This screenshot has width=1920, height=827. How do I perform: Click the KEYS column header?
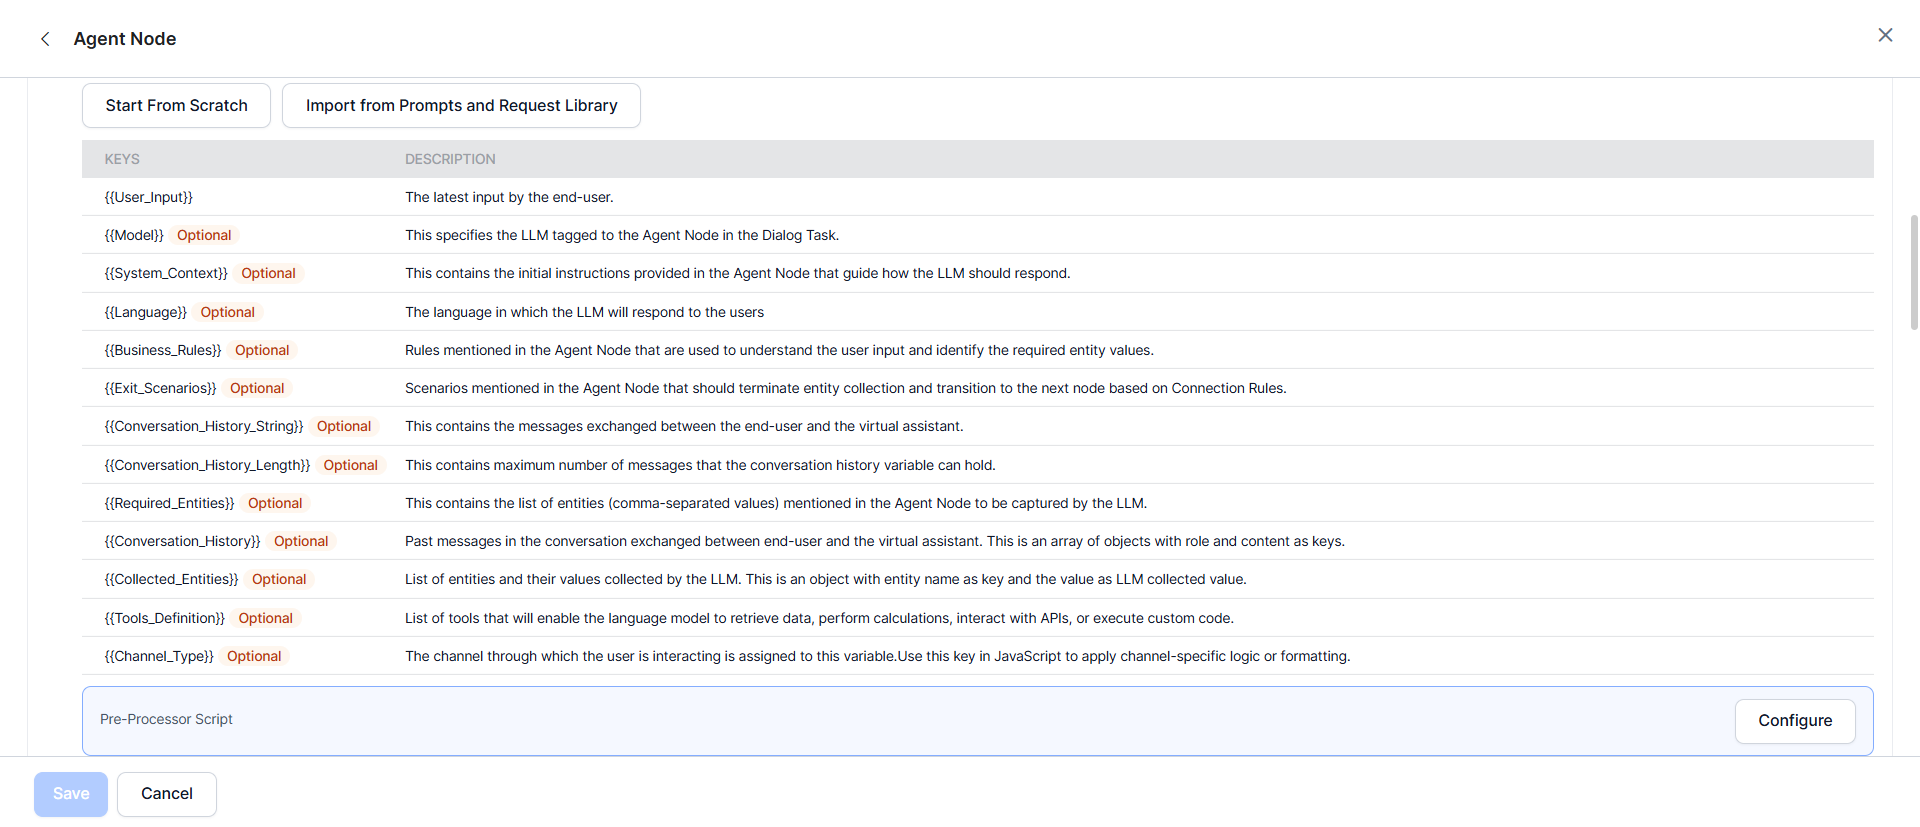[122, 160]
